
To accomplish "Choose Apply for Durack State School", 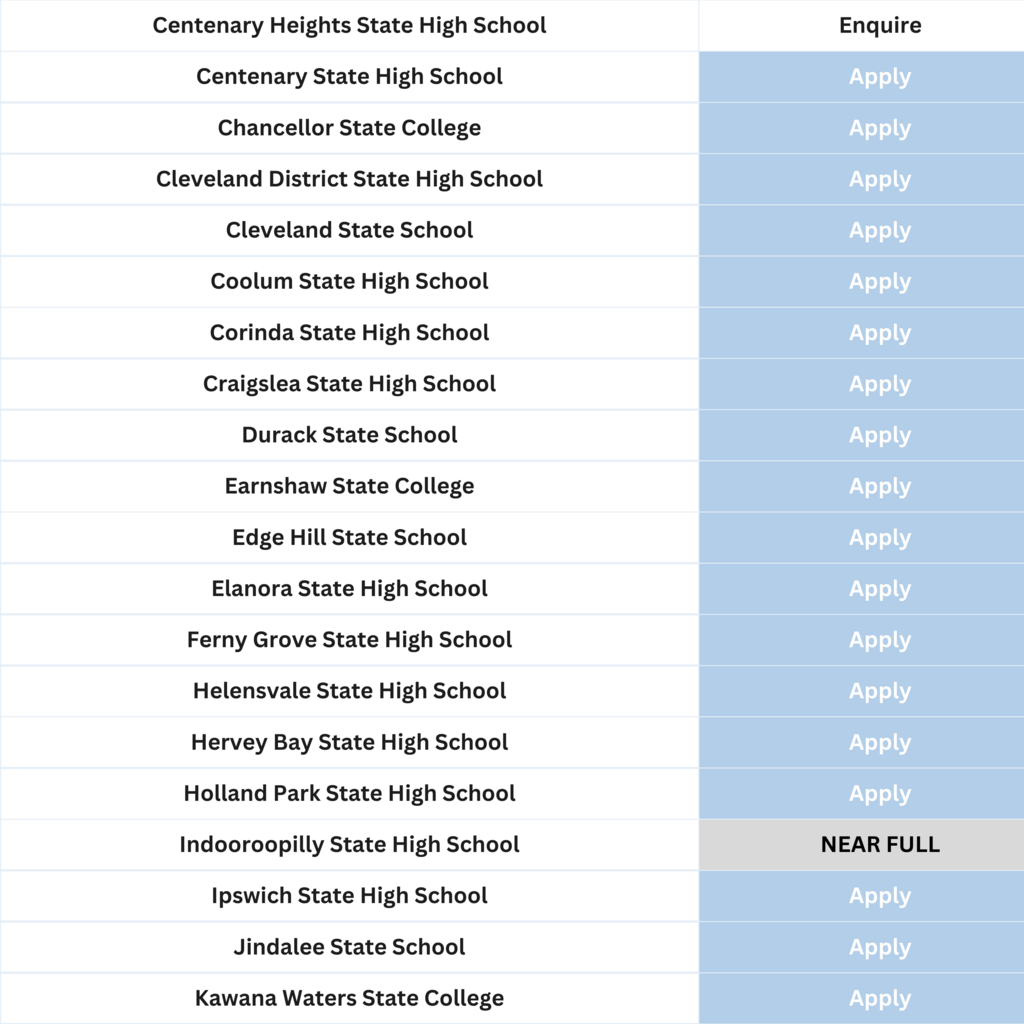I will pyautogui.click(x=880, y=436).
